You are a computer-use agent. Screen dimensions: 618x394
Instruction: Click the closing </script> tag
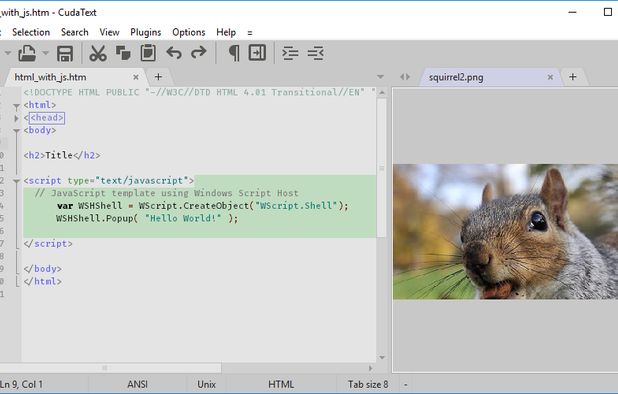48,243
